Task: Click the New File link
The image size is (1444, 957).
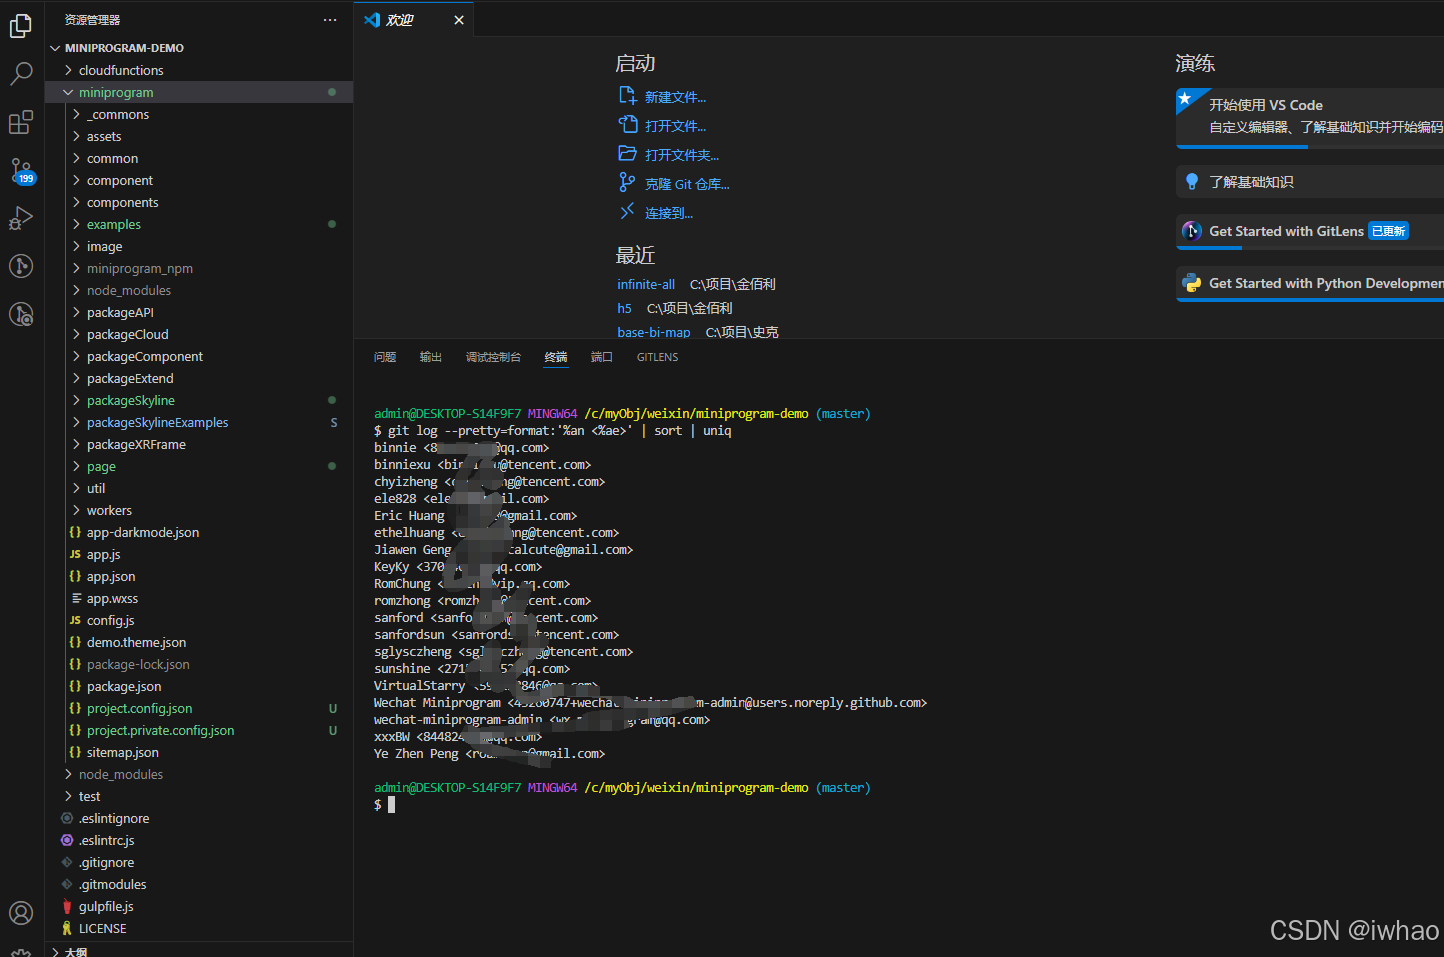Action: [x=675, y=97]
